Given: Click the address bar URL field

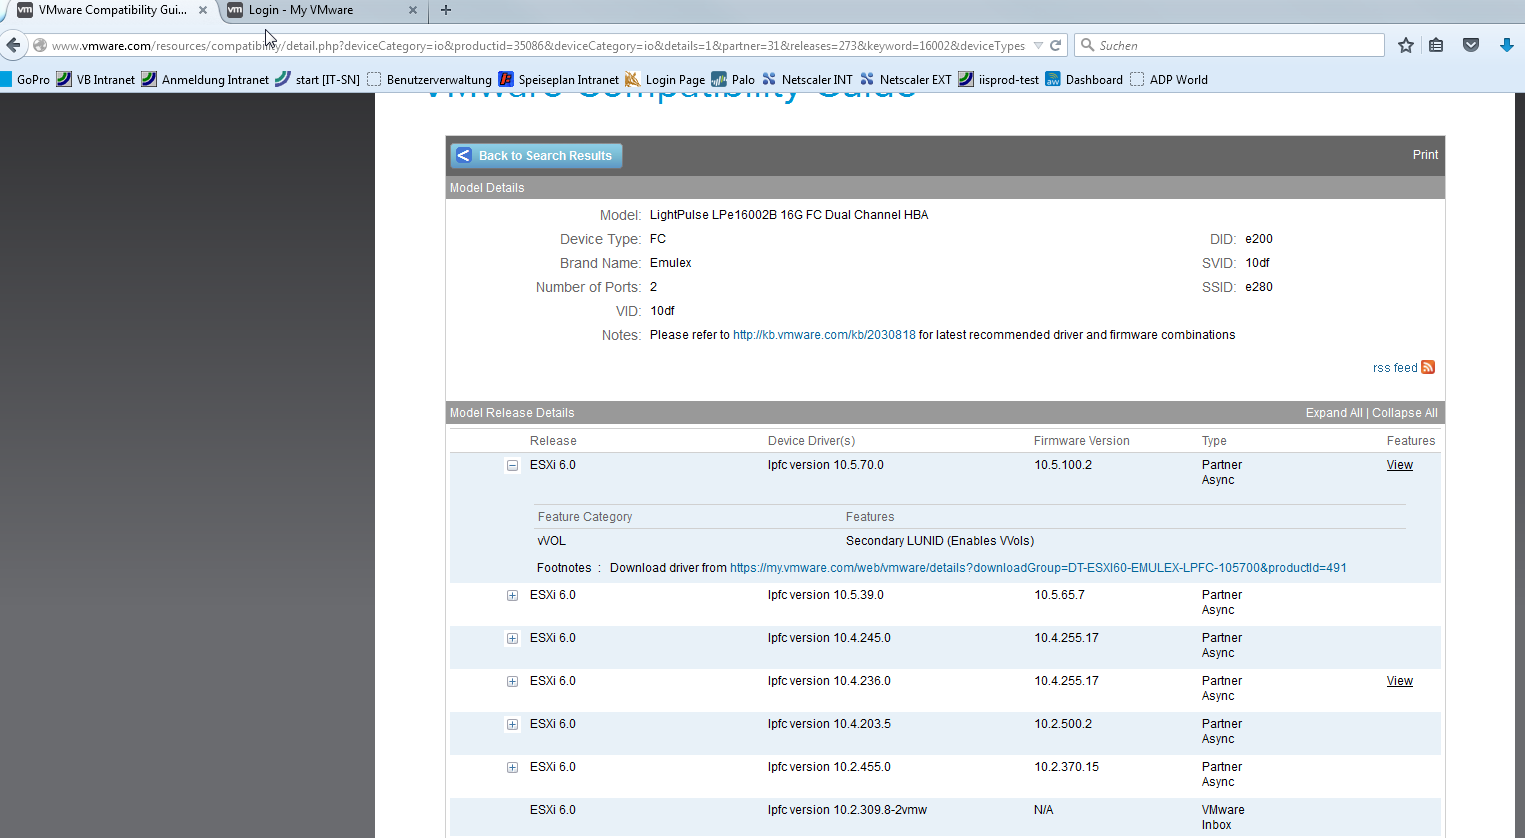Looking at the screenshot, I should [538, 45].
